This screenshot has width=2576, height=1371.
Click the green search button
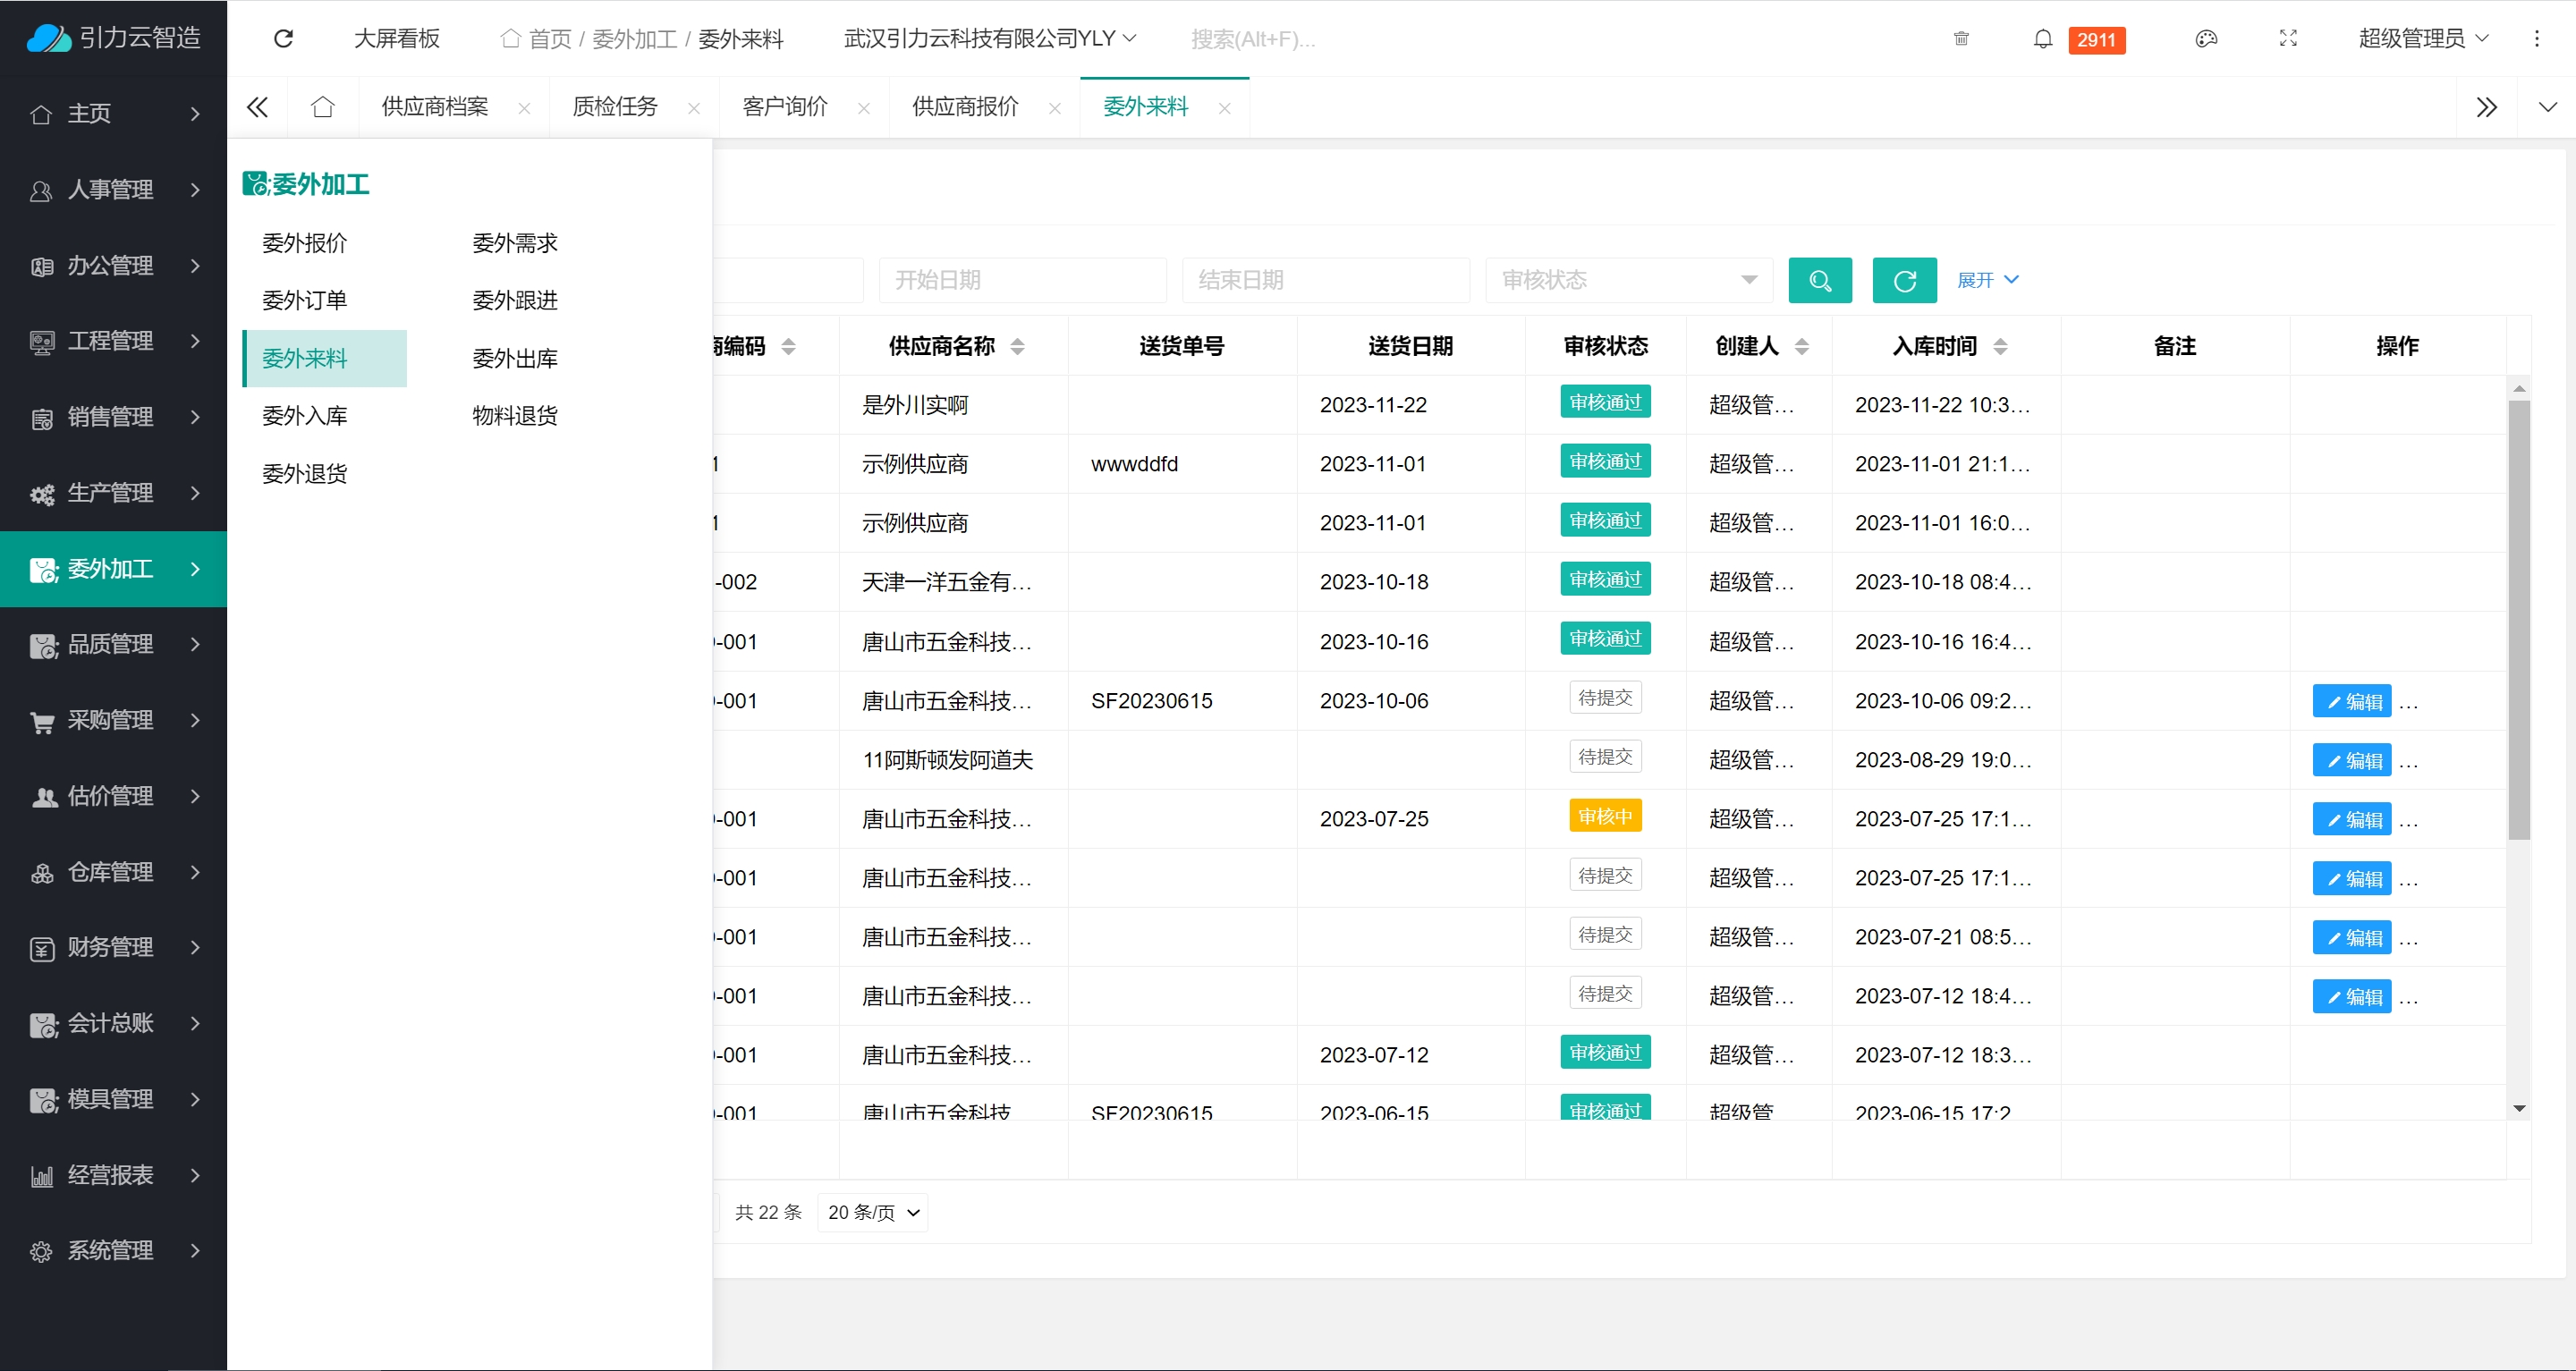click(1819, 280)
